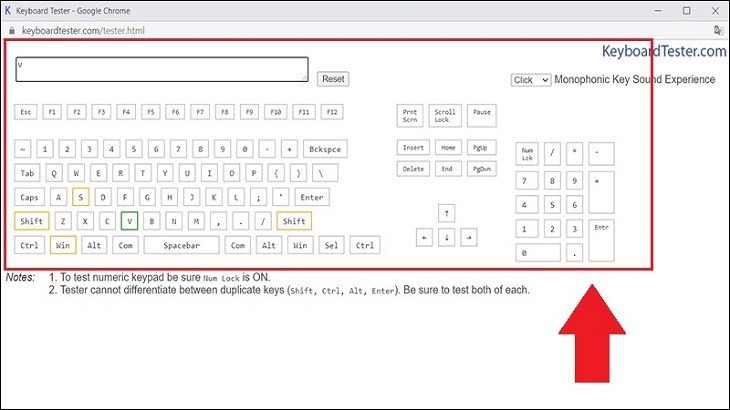Viewport: 730px width, 410px height.
Task: Click the keyboardtester.com address bar URL
Action: [x=83, y=31]
